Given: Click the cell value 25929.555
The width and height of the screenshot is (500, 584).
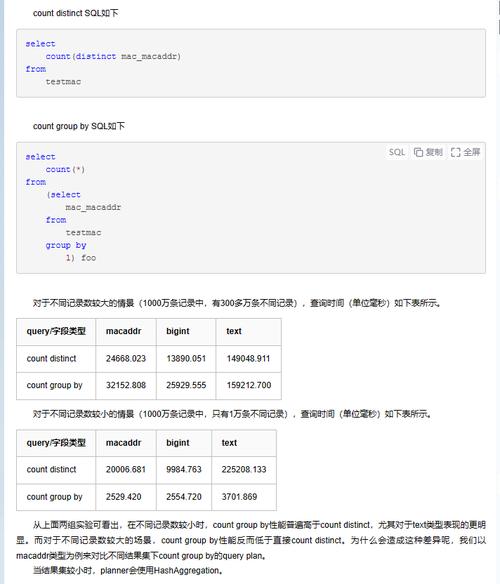Looking at the screenshot, I should [186, 385].
